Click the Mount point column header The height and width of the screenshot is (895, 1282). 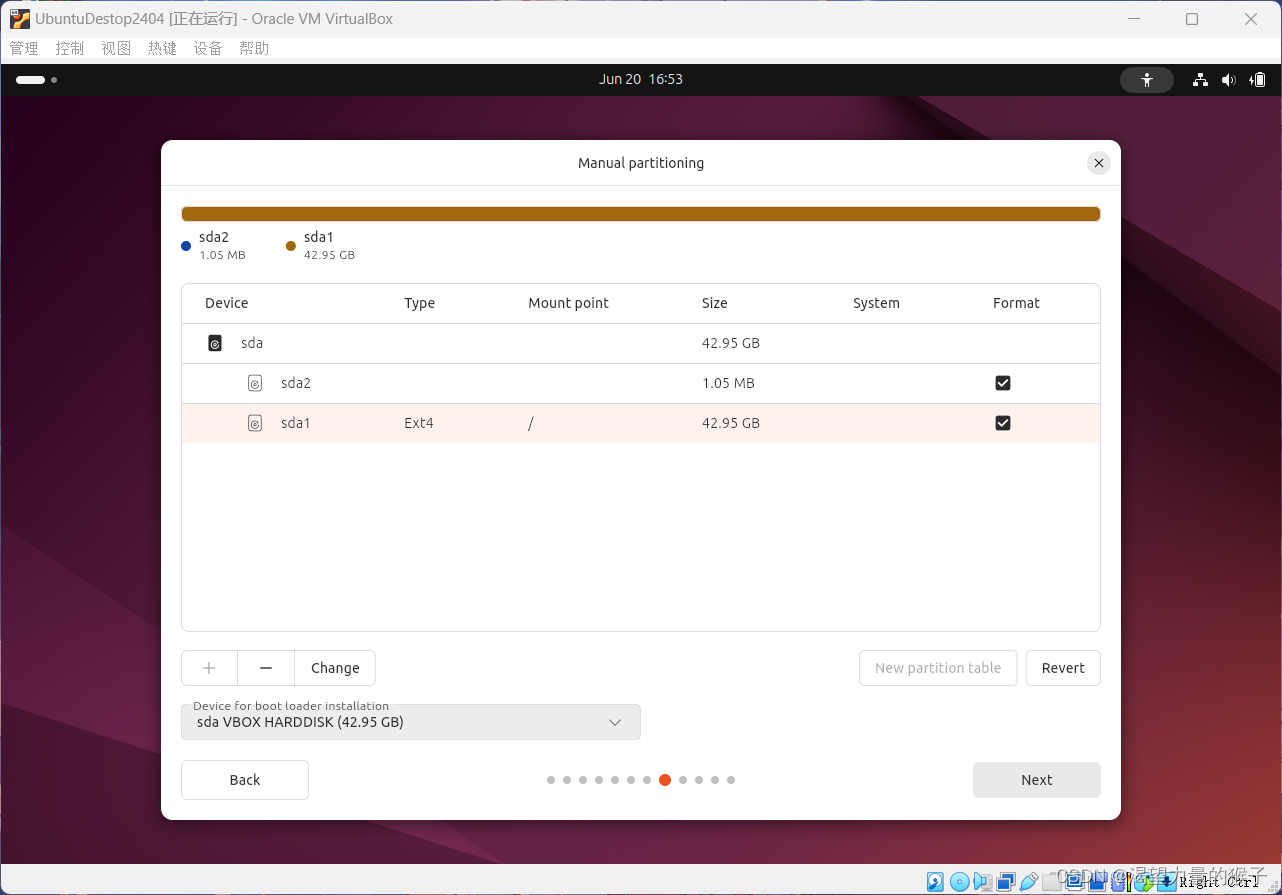tap(569, 303)
